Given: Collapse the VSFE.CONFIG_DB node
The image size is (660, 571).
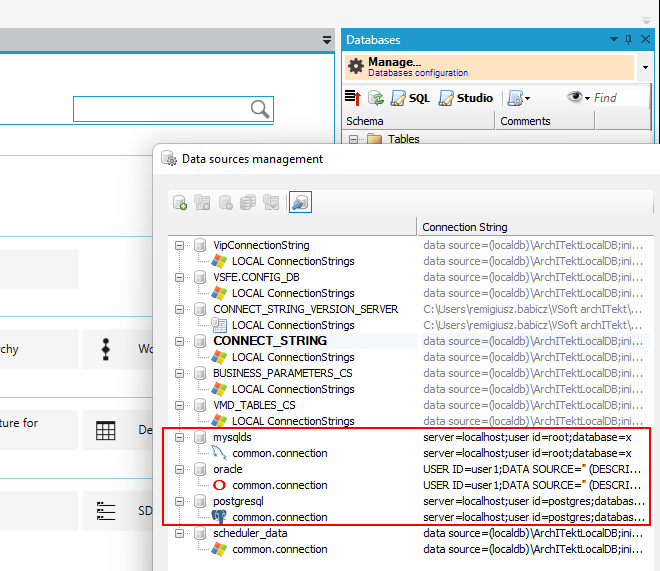Looking at the screenshot, I should tap(180, 277).
